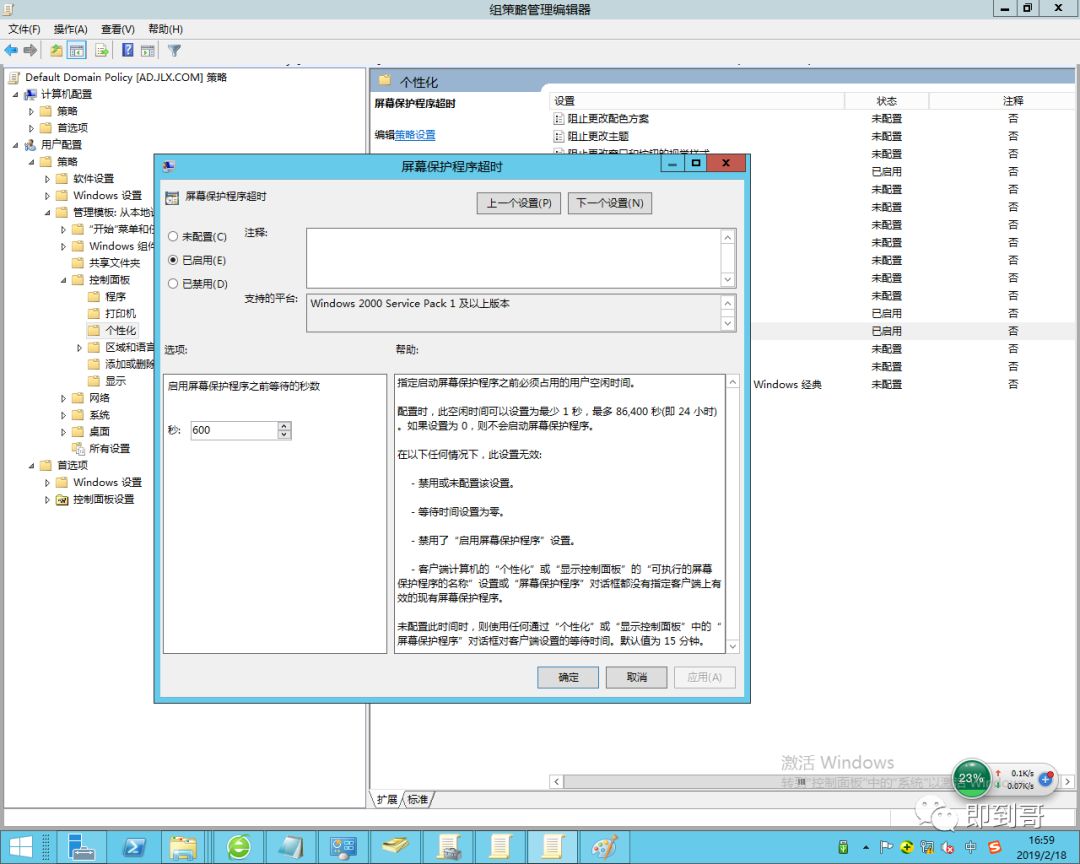Click the green 23% floating widget
The width and height of the screenshot is (1080, 864).
tap(971, 779)
